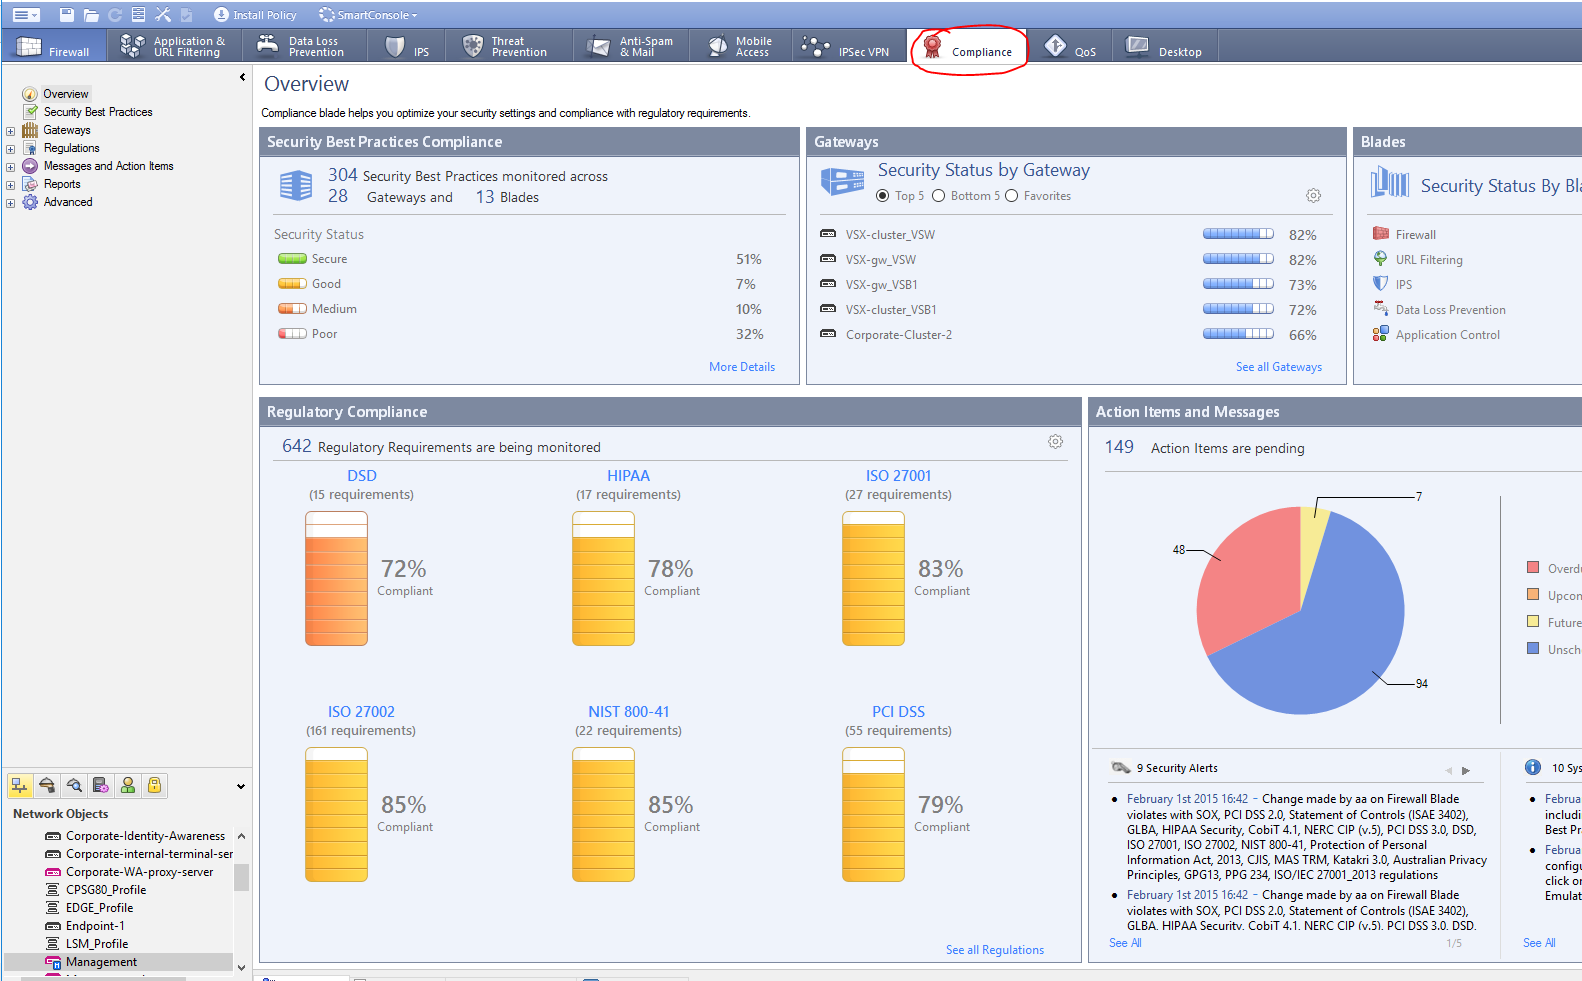Screen dimensions: 1582x981
Task: Click the Data Loss Prevention blade icon
Action: coord(1381,309)
